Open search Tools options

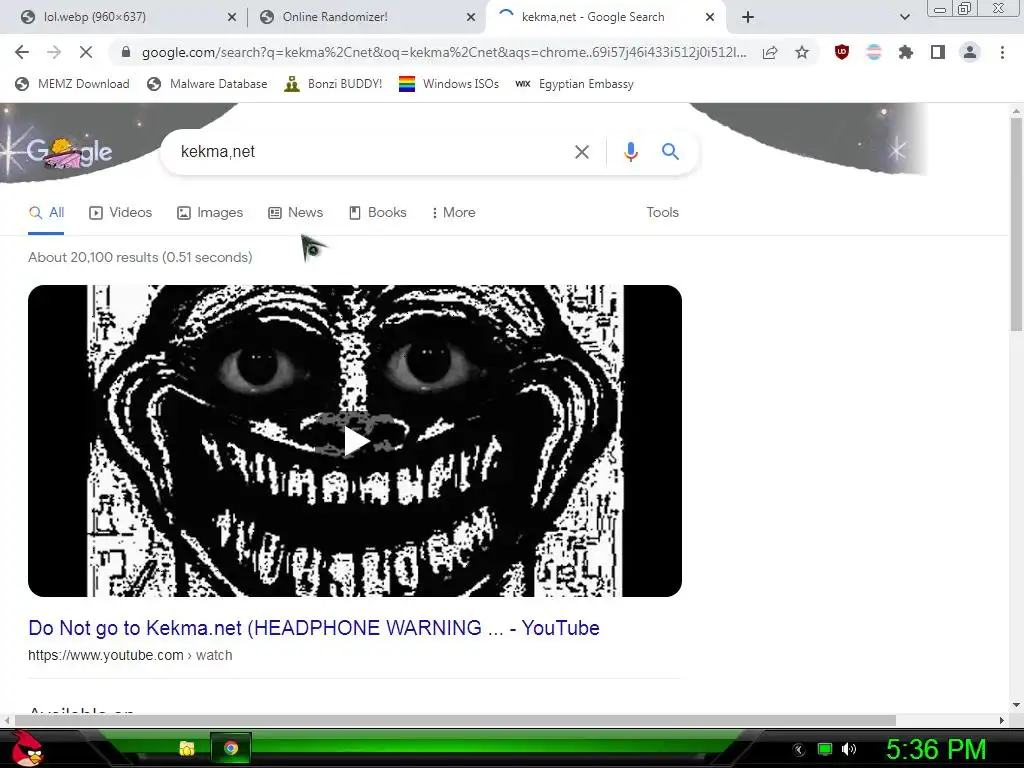pos(662,212)
